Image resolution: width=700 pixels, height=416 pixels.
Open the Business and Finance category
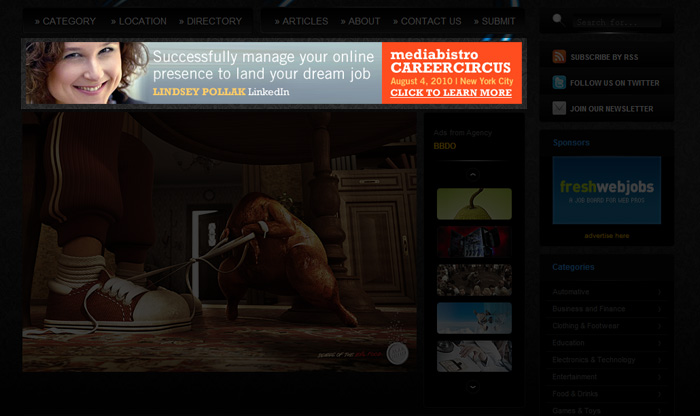[x=588, y=309]
